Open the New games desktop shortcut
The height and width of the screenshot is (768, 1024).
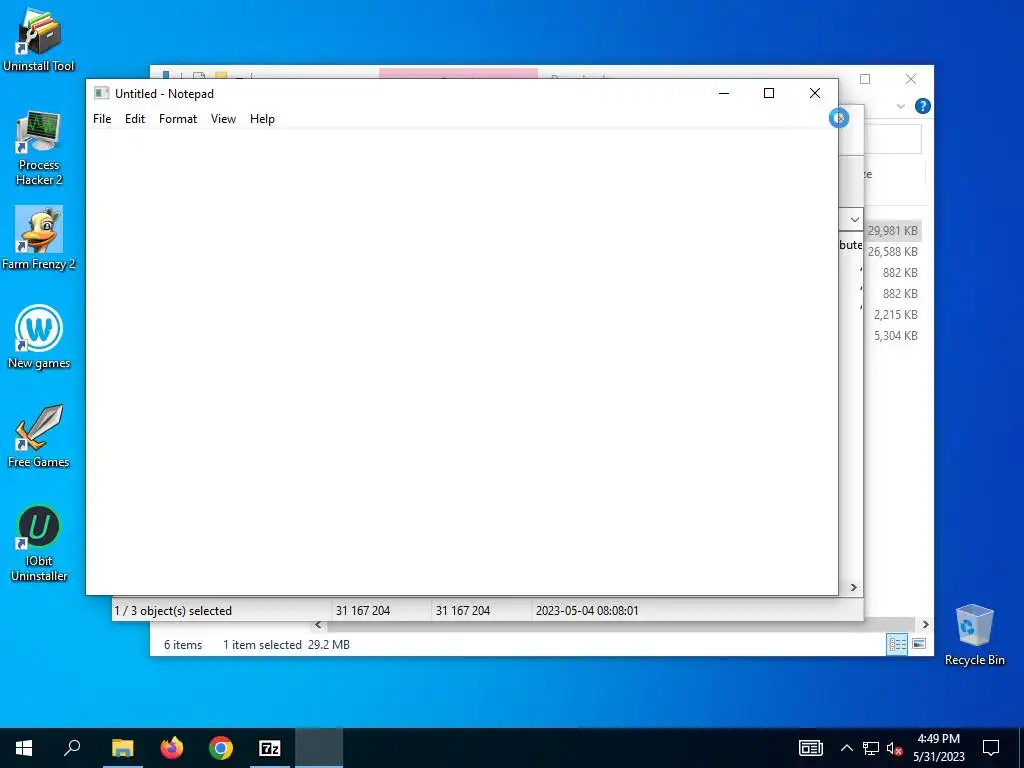click(x=39, y=337)
